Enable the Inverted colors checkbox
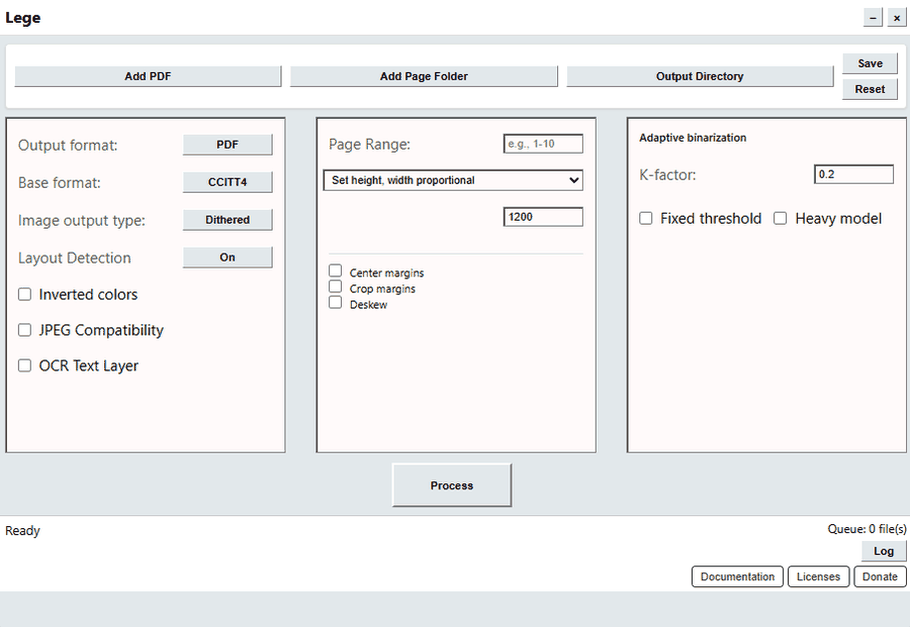 25,294
